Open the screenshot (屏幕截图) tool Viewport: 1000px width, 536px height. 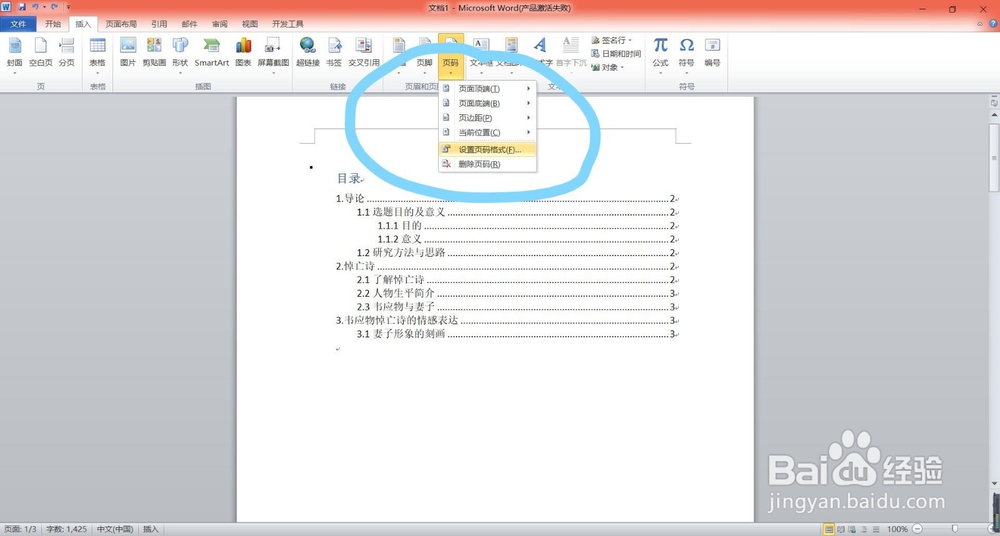tap(273, 55)
